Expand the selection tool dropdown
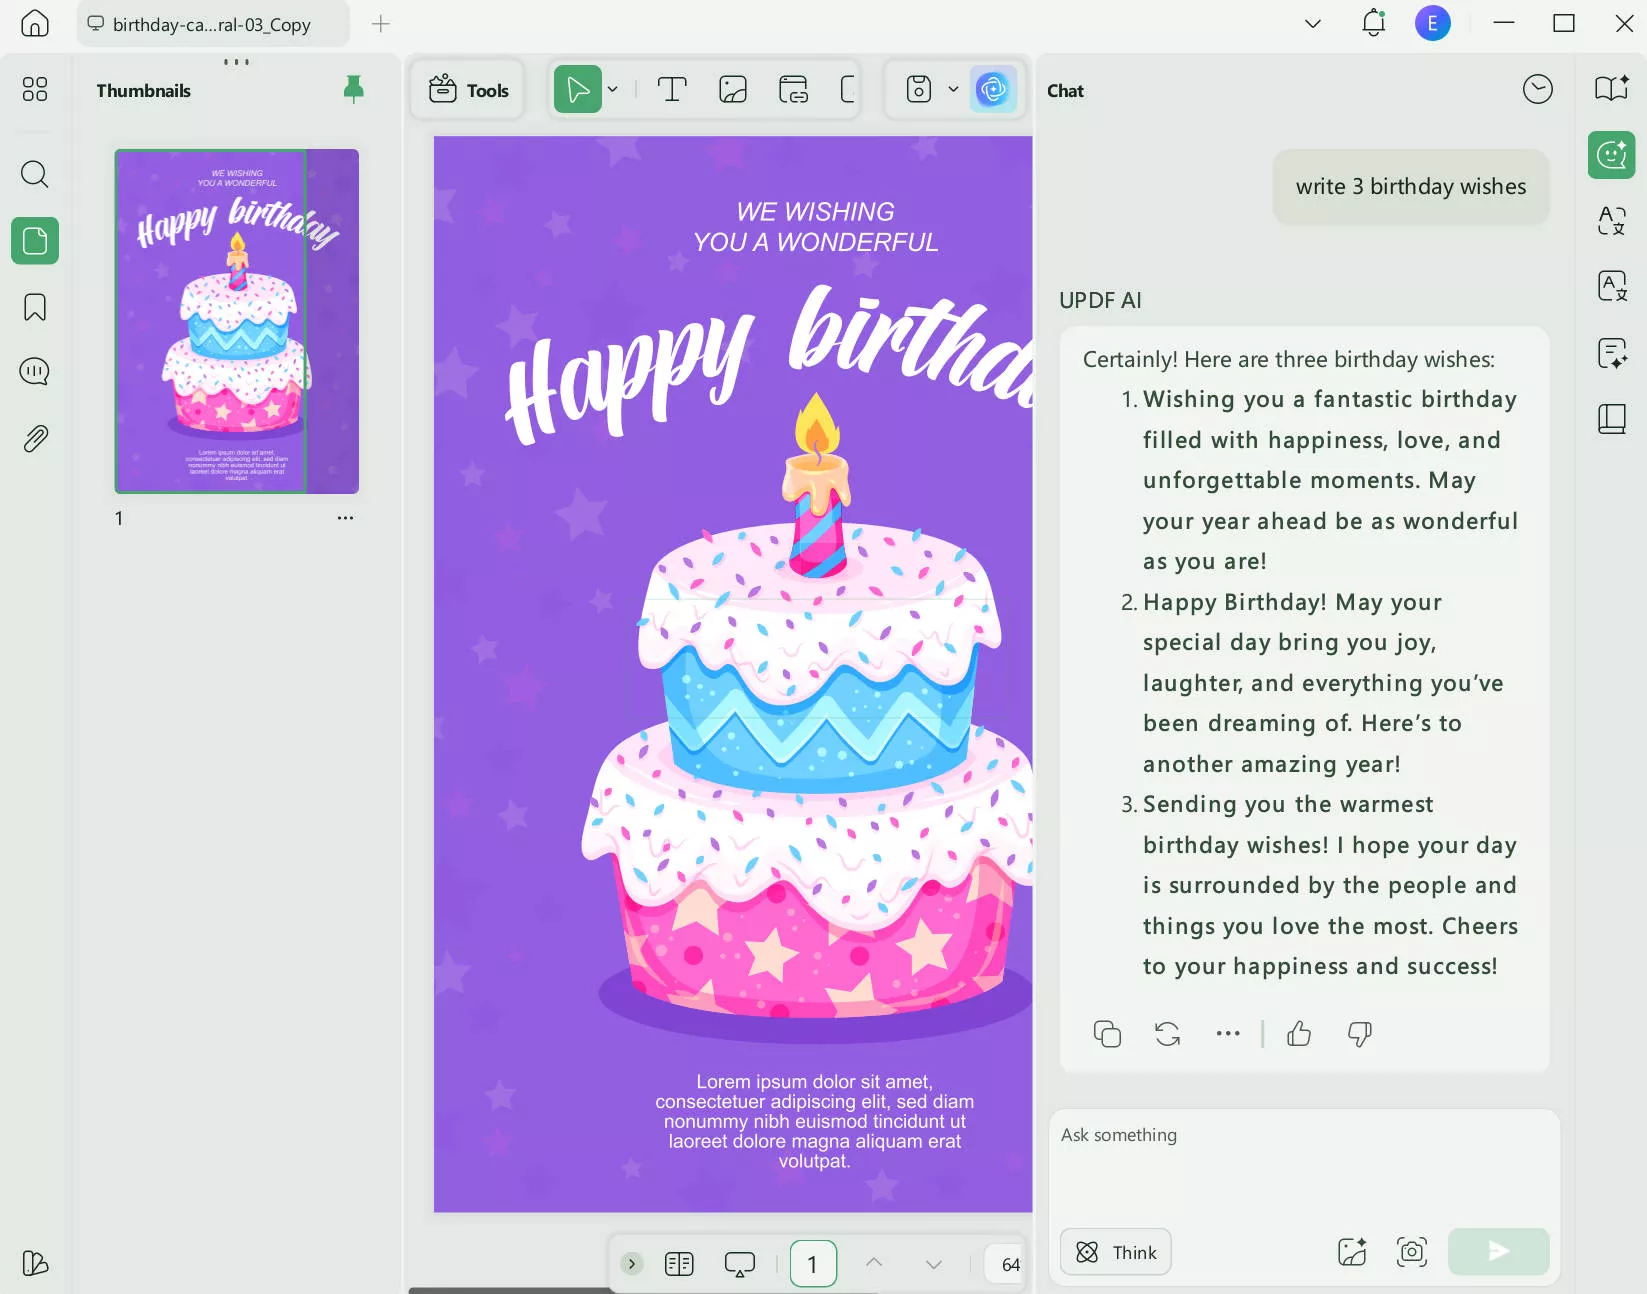This screenshot has width=1647, height=1294. 613,89
